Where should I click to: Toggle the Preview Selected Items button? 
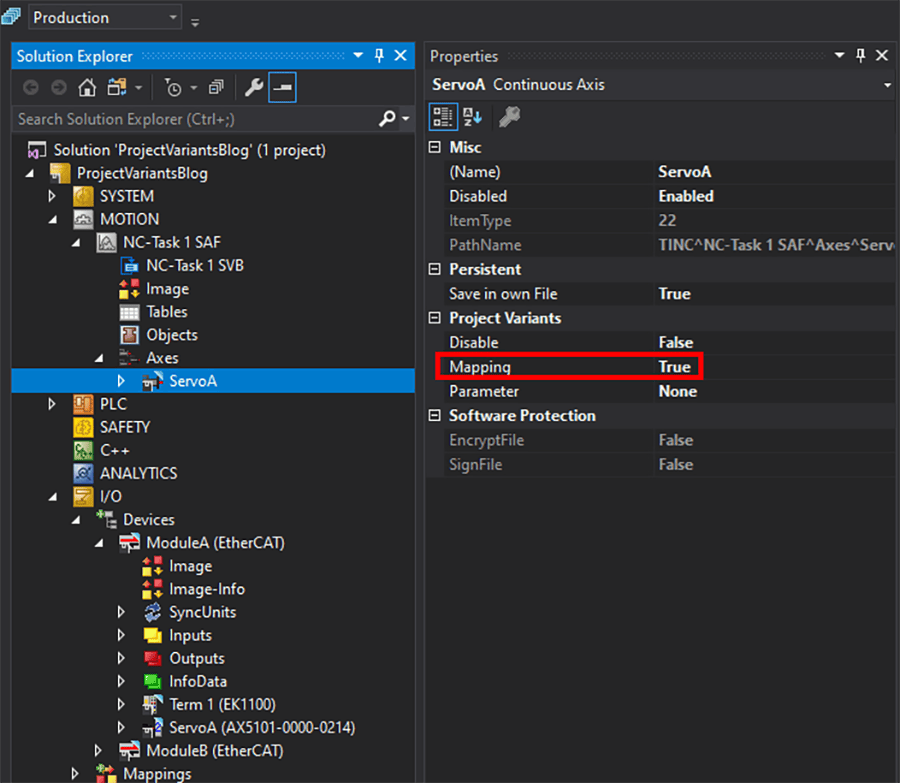282,87
